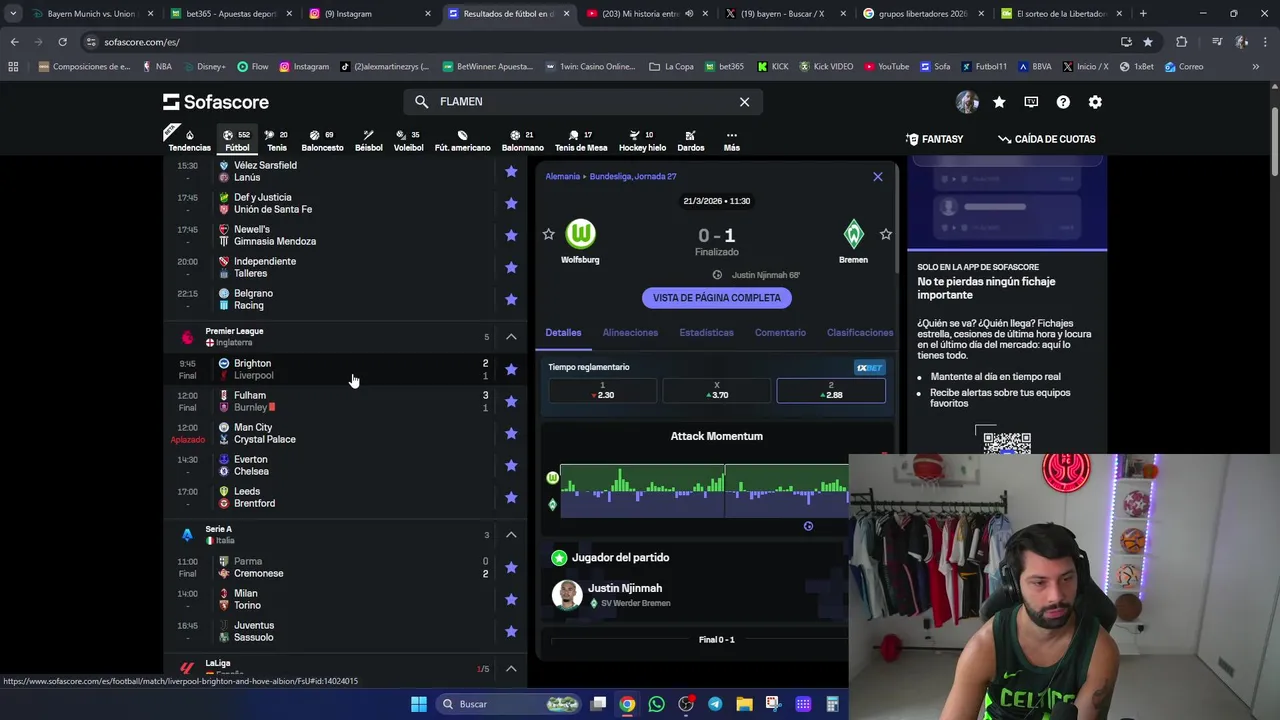Open Telegram from the taskbar

(x=715, y=704)
